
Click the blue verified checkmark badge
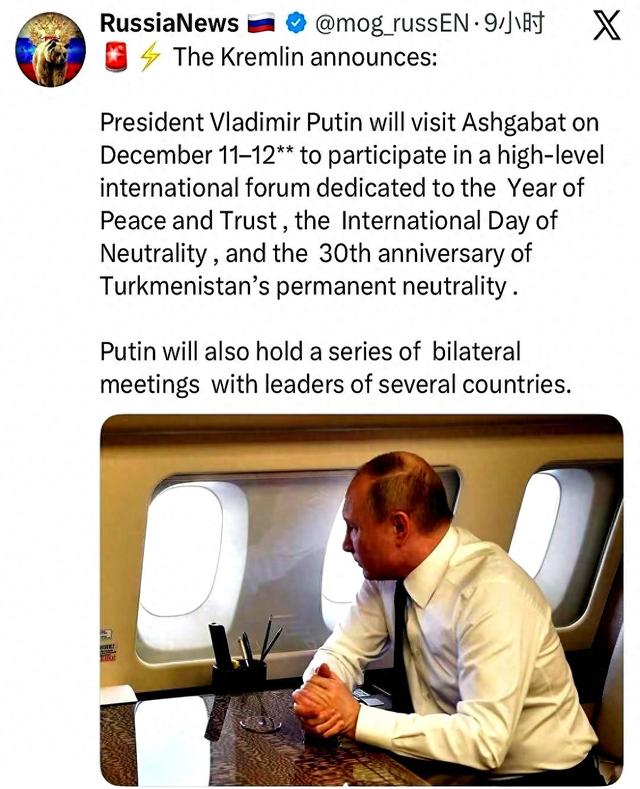[x=295, y=23]
